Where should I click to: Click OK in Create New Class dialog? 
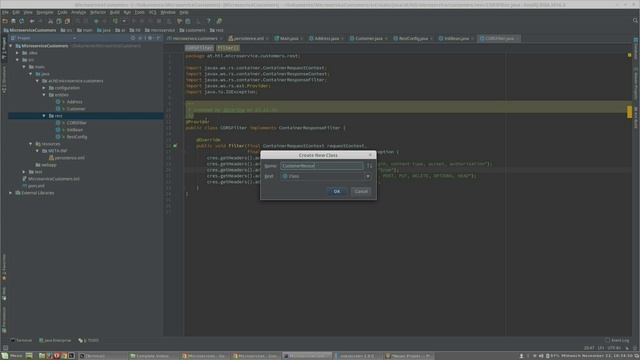[x=337, y=191]
